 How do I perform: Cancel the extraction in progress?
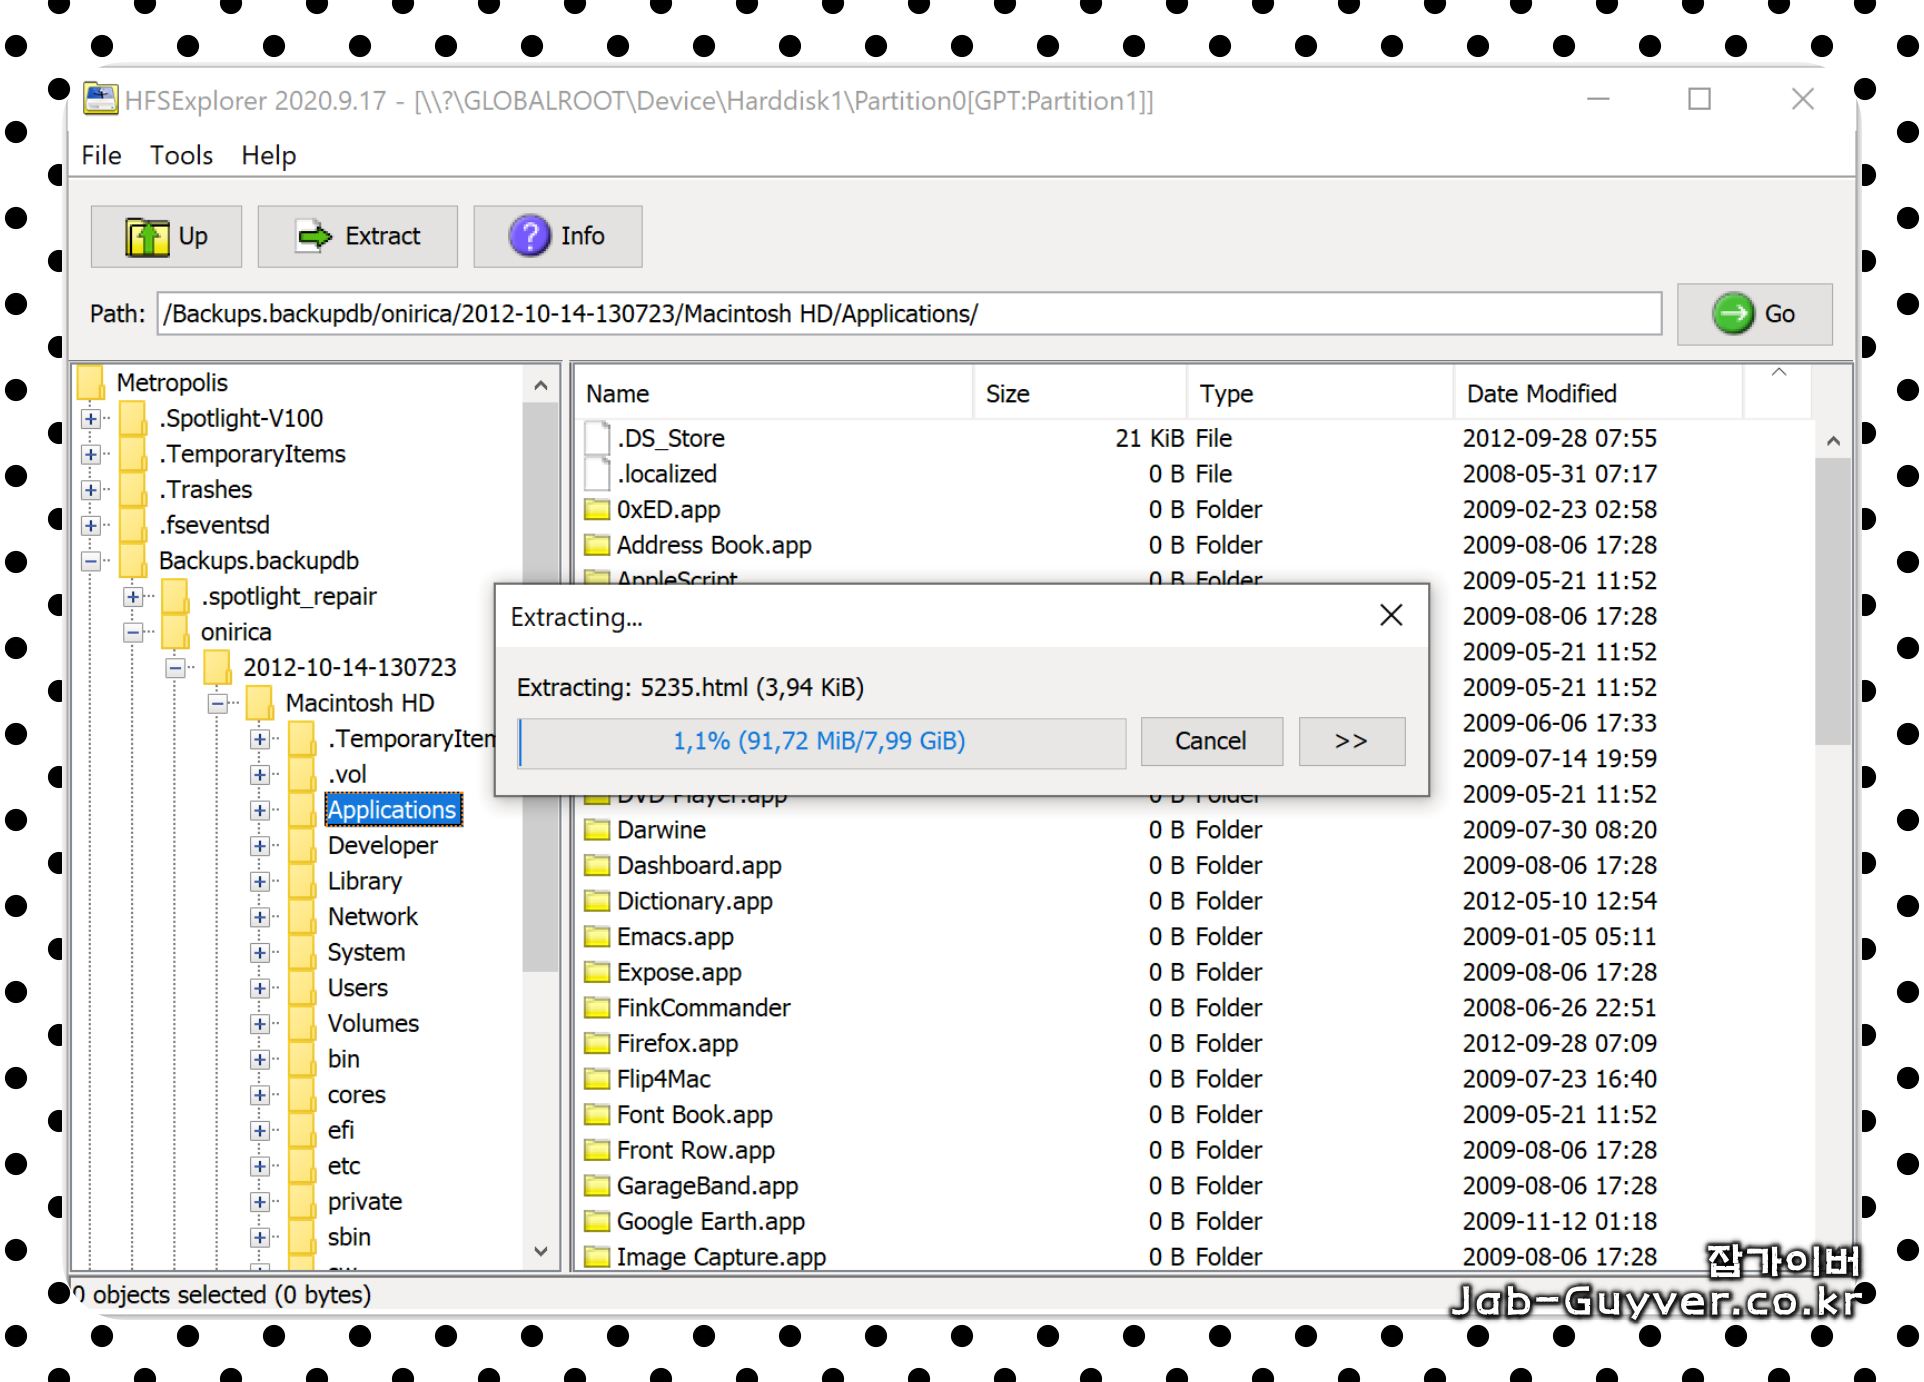(x=1210, y=741)
